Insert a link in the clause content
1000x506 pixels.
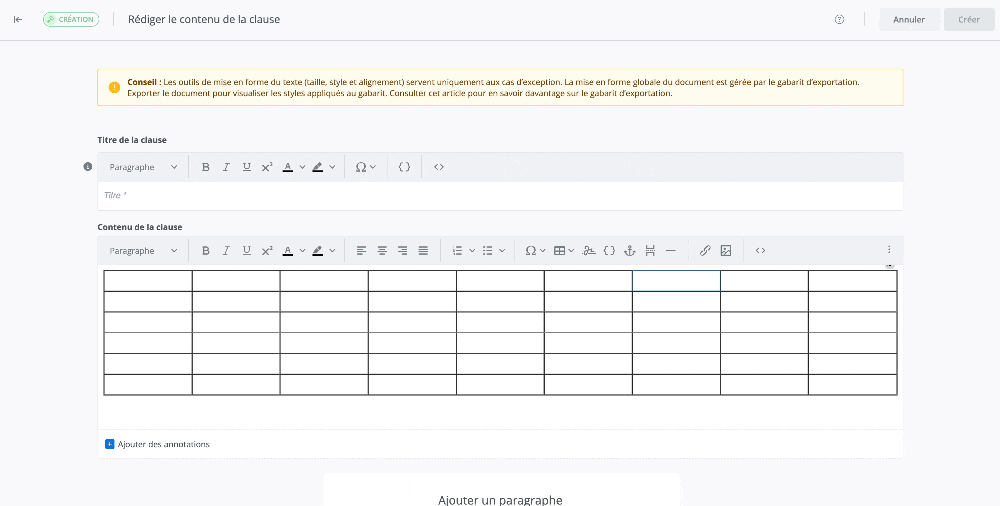[x=705, y=251]
